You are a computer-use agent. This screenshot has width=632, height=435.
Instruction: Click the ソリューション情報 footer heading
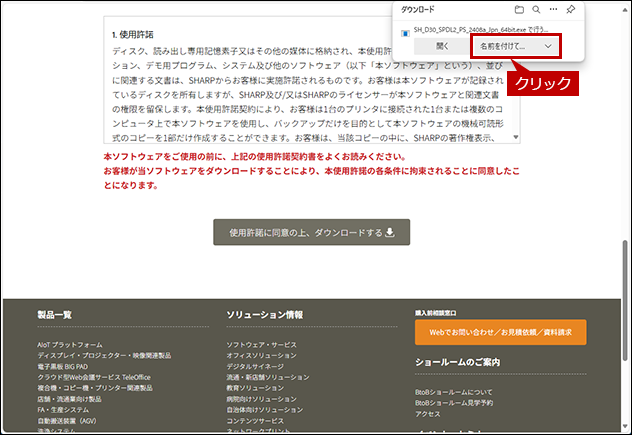point(265,315)
